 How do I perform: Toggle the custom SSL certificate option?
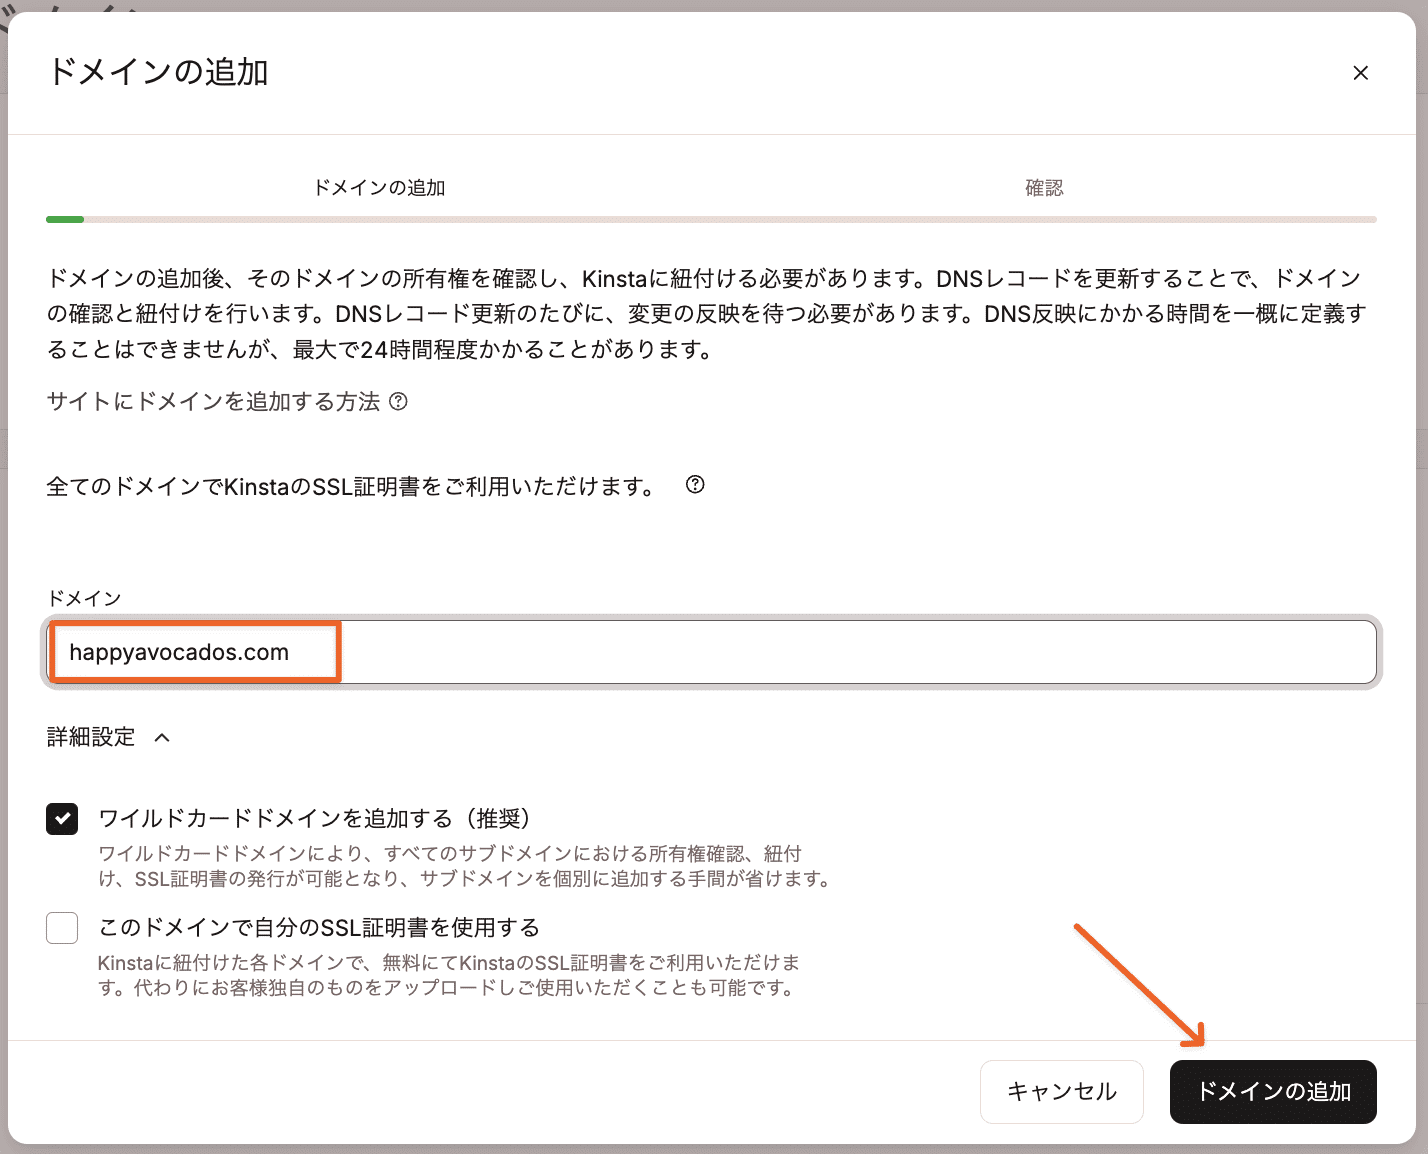pos(62,928)
